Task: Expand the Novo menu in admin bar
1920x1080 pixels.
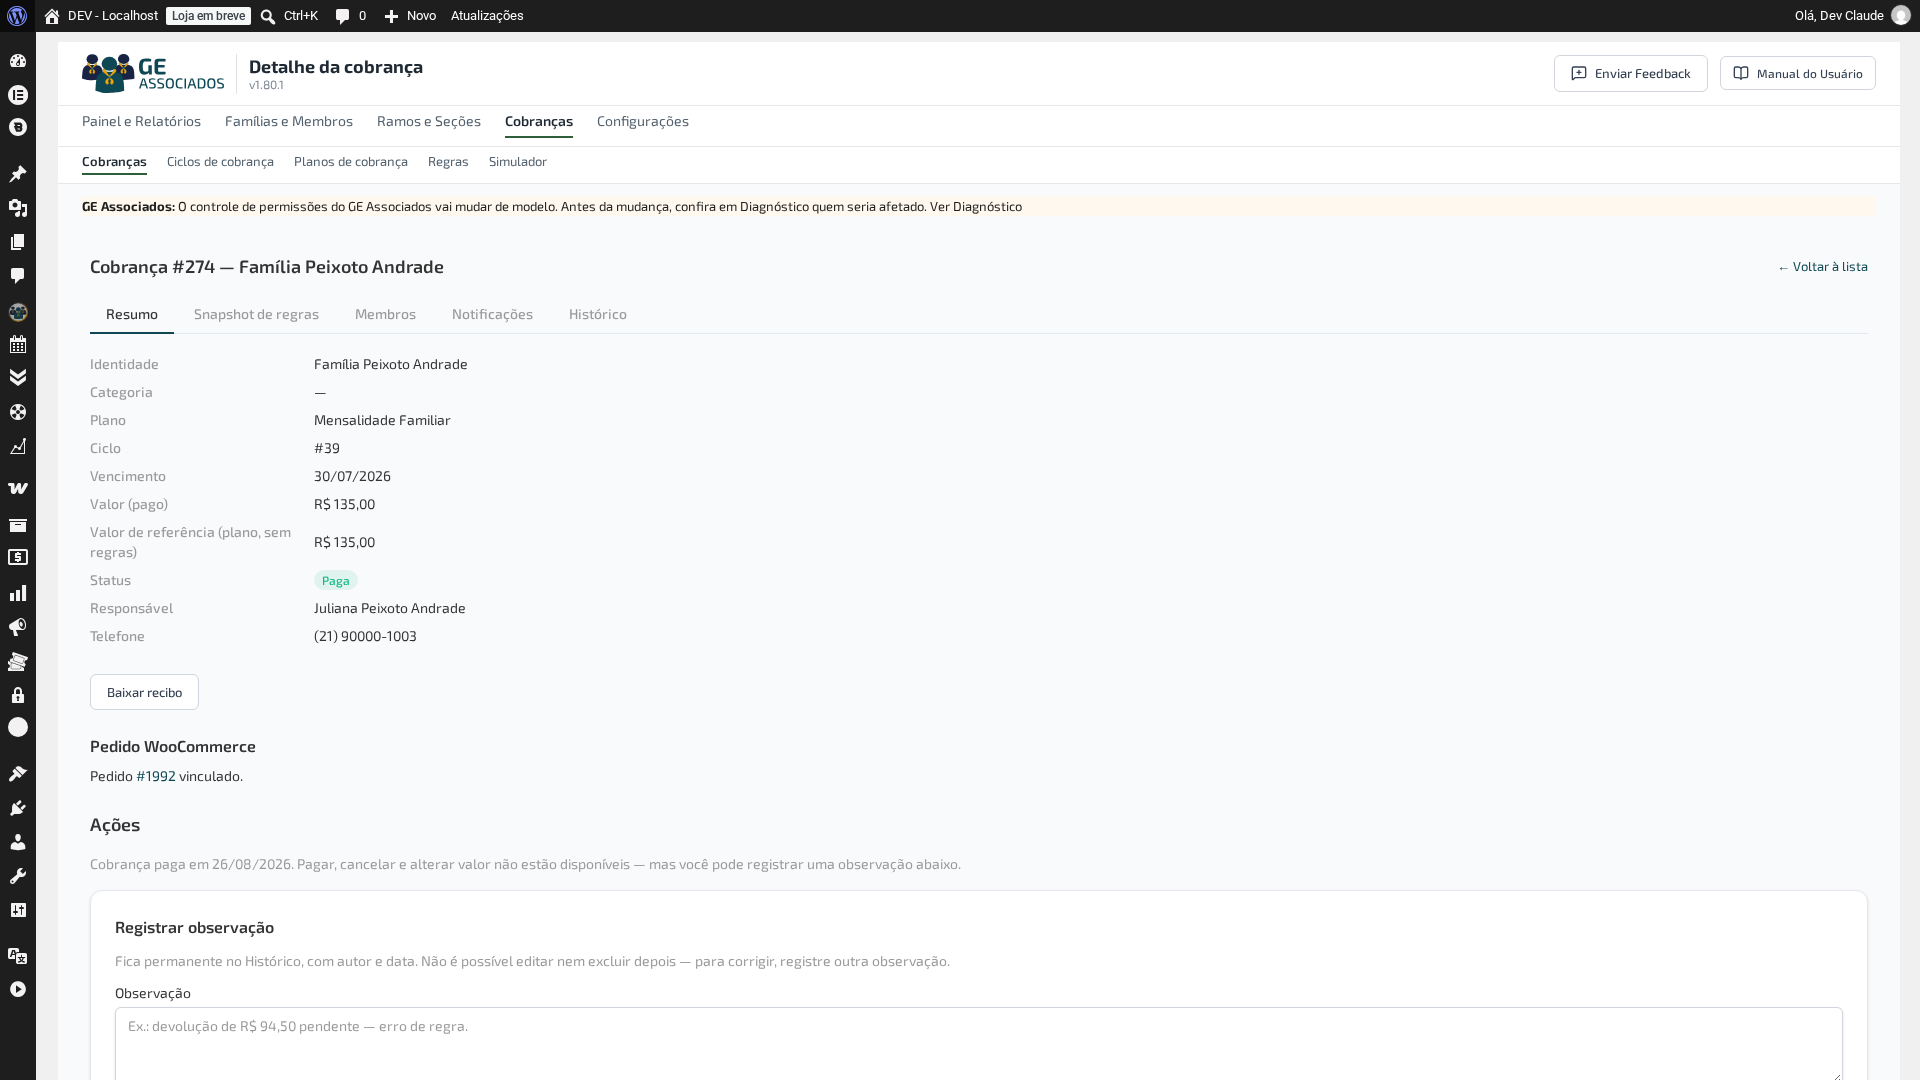Action: pyautogui.click(x=410, y=16)
